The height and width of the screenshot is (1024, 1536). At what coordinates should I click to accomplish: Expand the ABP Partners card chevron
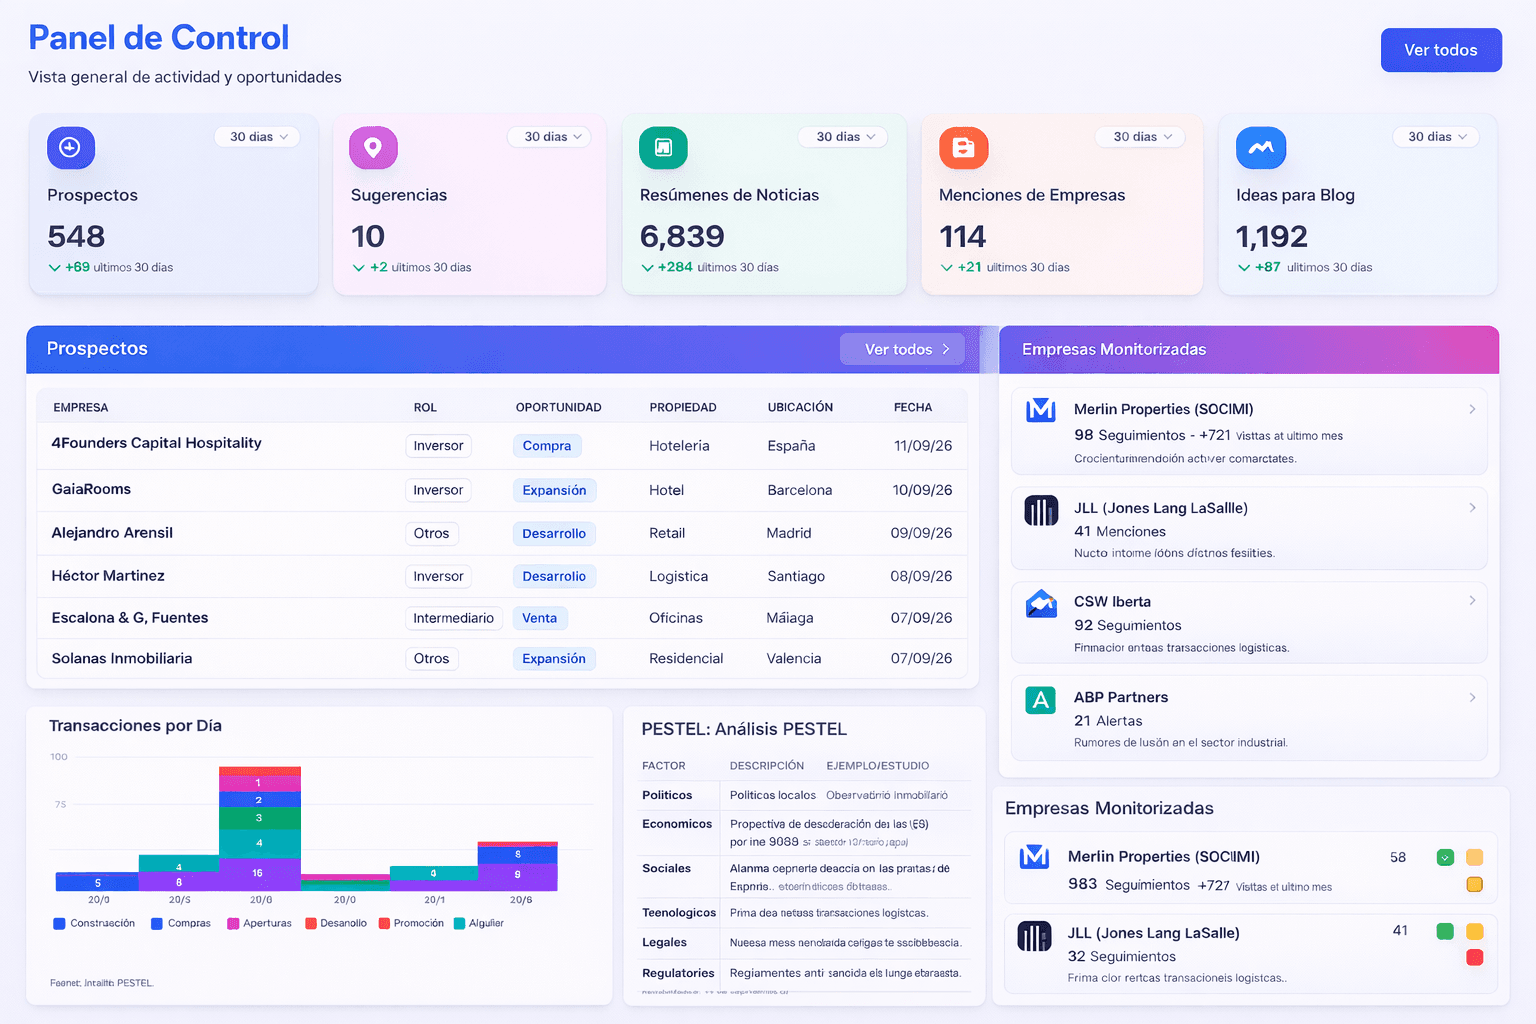tap(1472, 697)
